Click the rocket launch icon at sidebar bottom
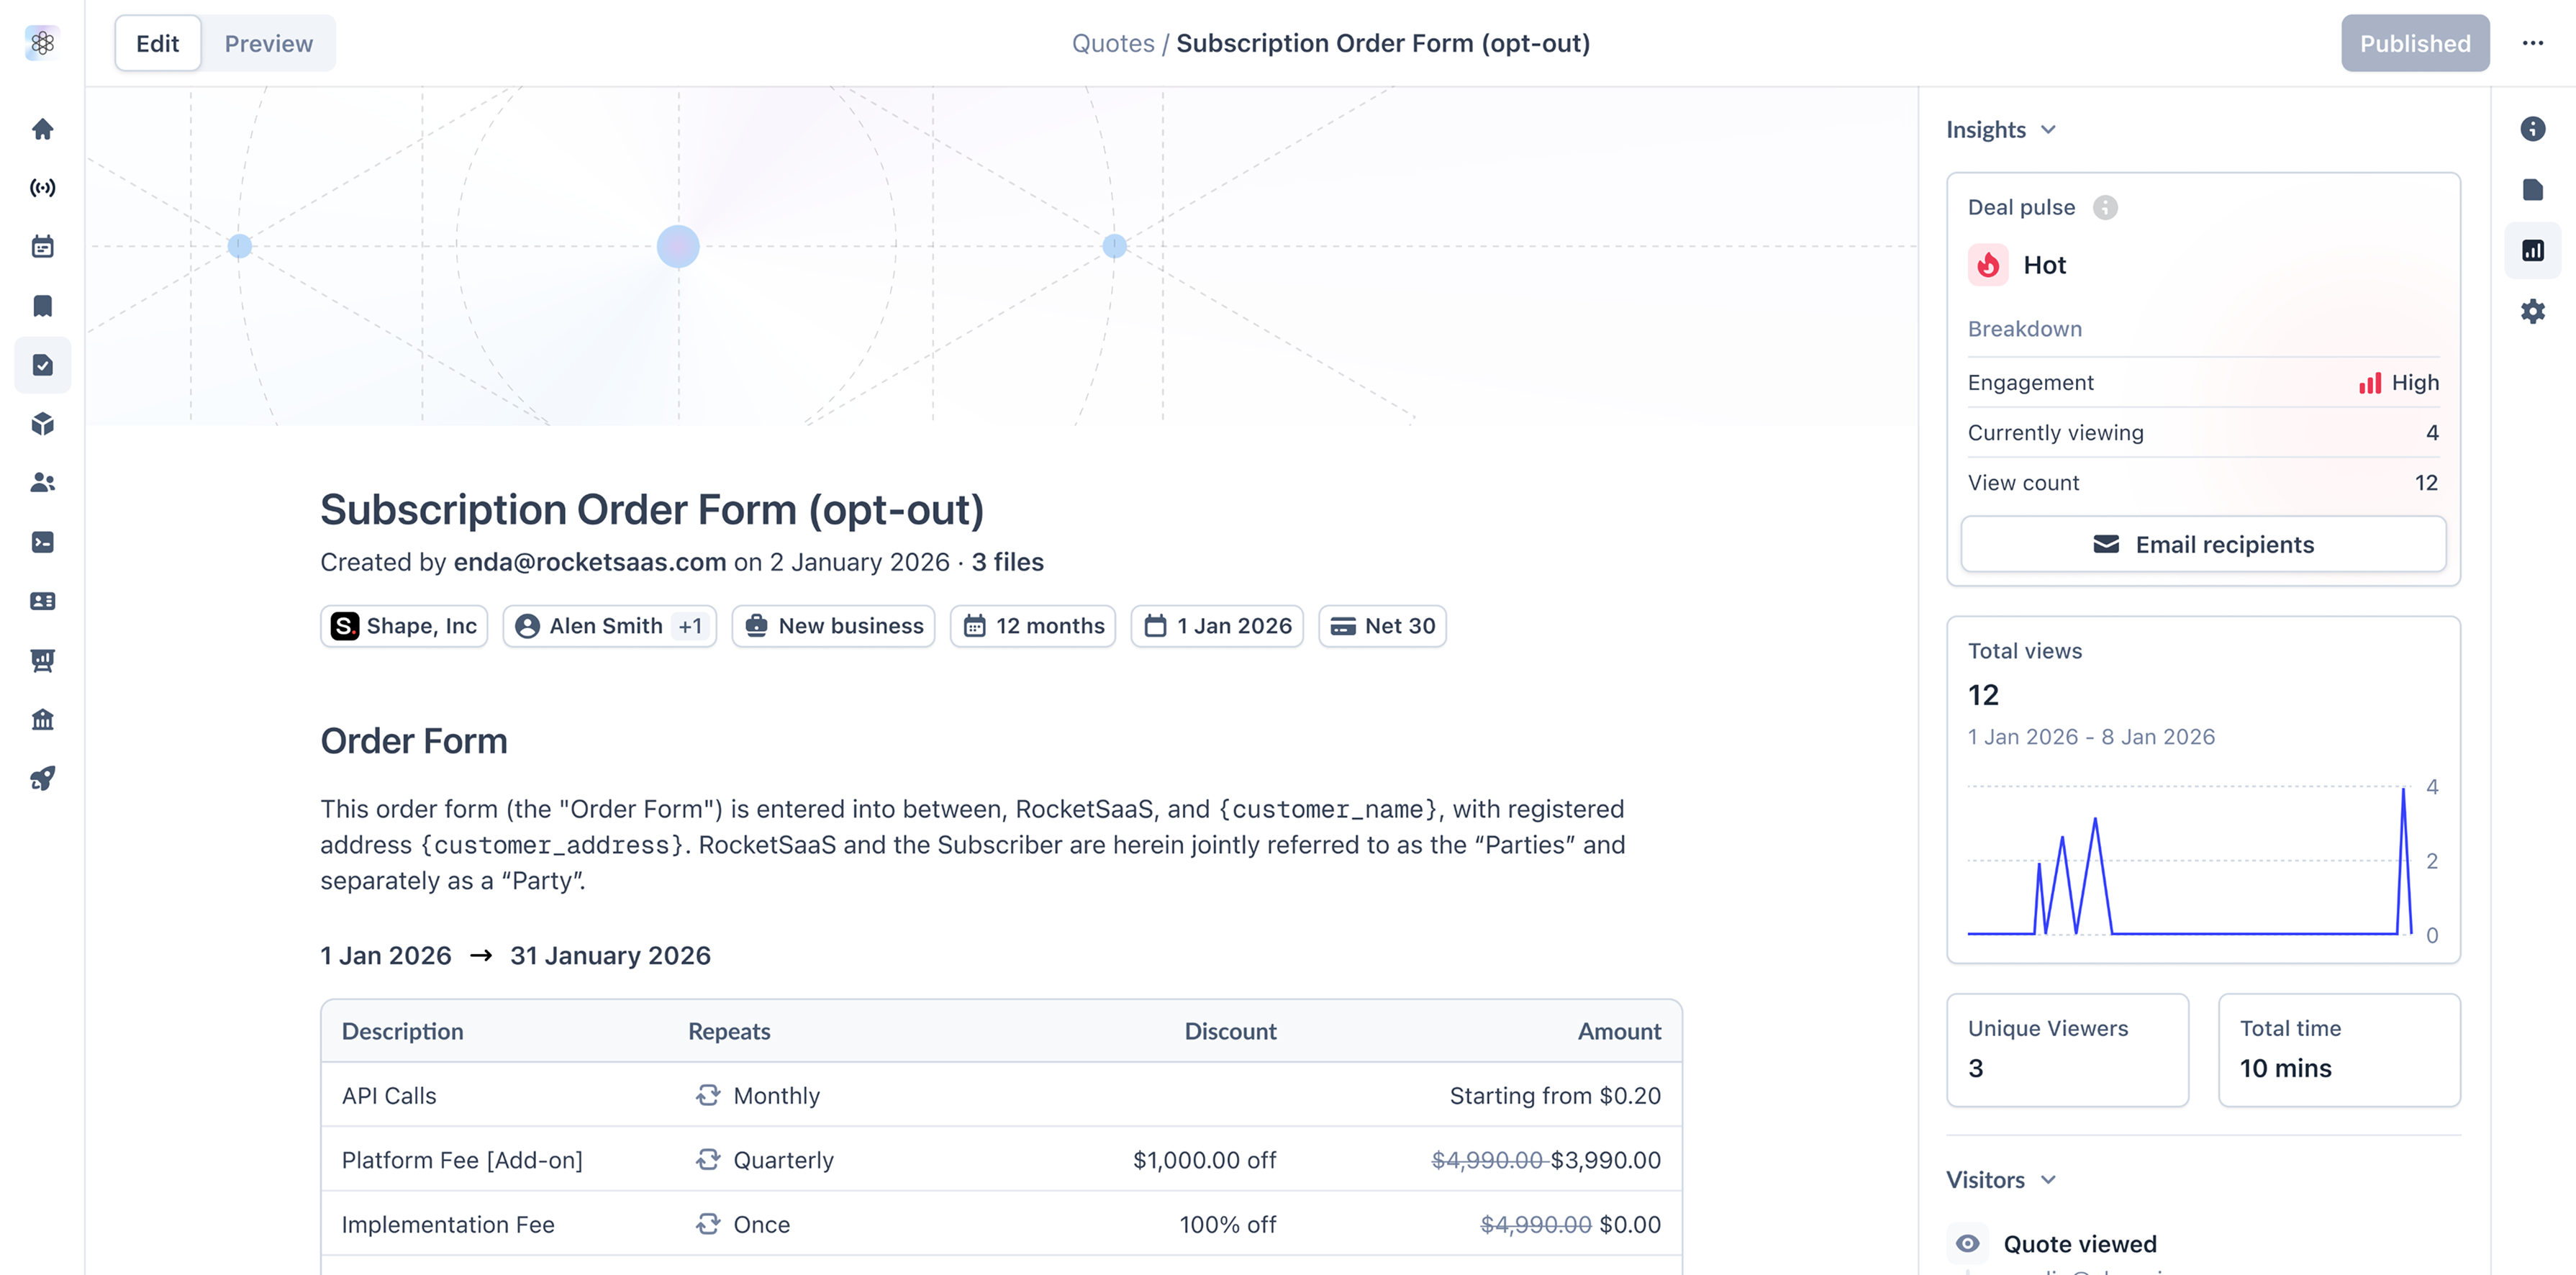 pyautogui.click(x=42, y=779)
